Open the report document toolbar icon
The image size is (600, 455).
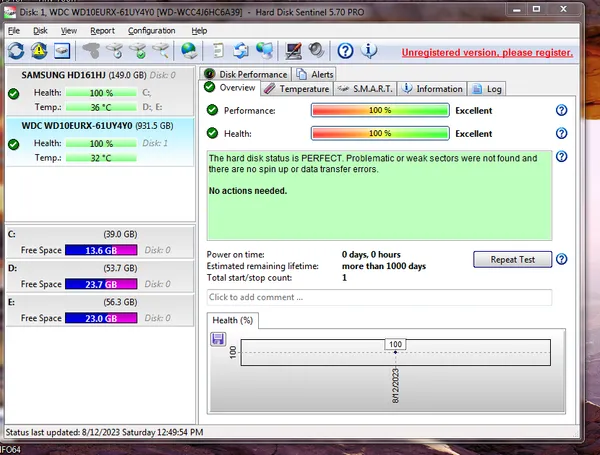pos(218,51)
